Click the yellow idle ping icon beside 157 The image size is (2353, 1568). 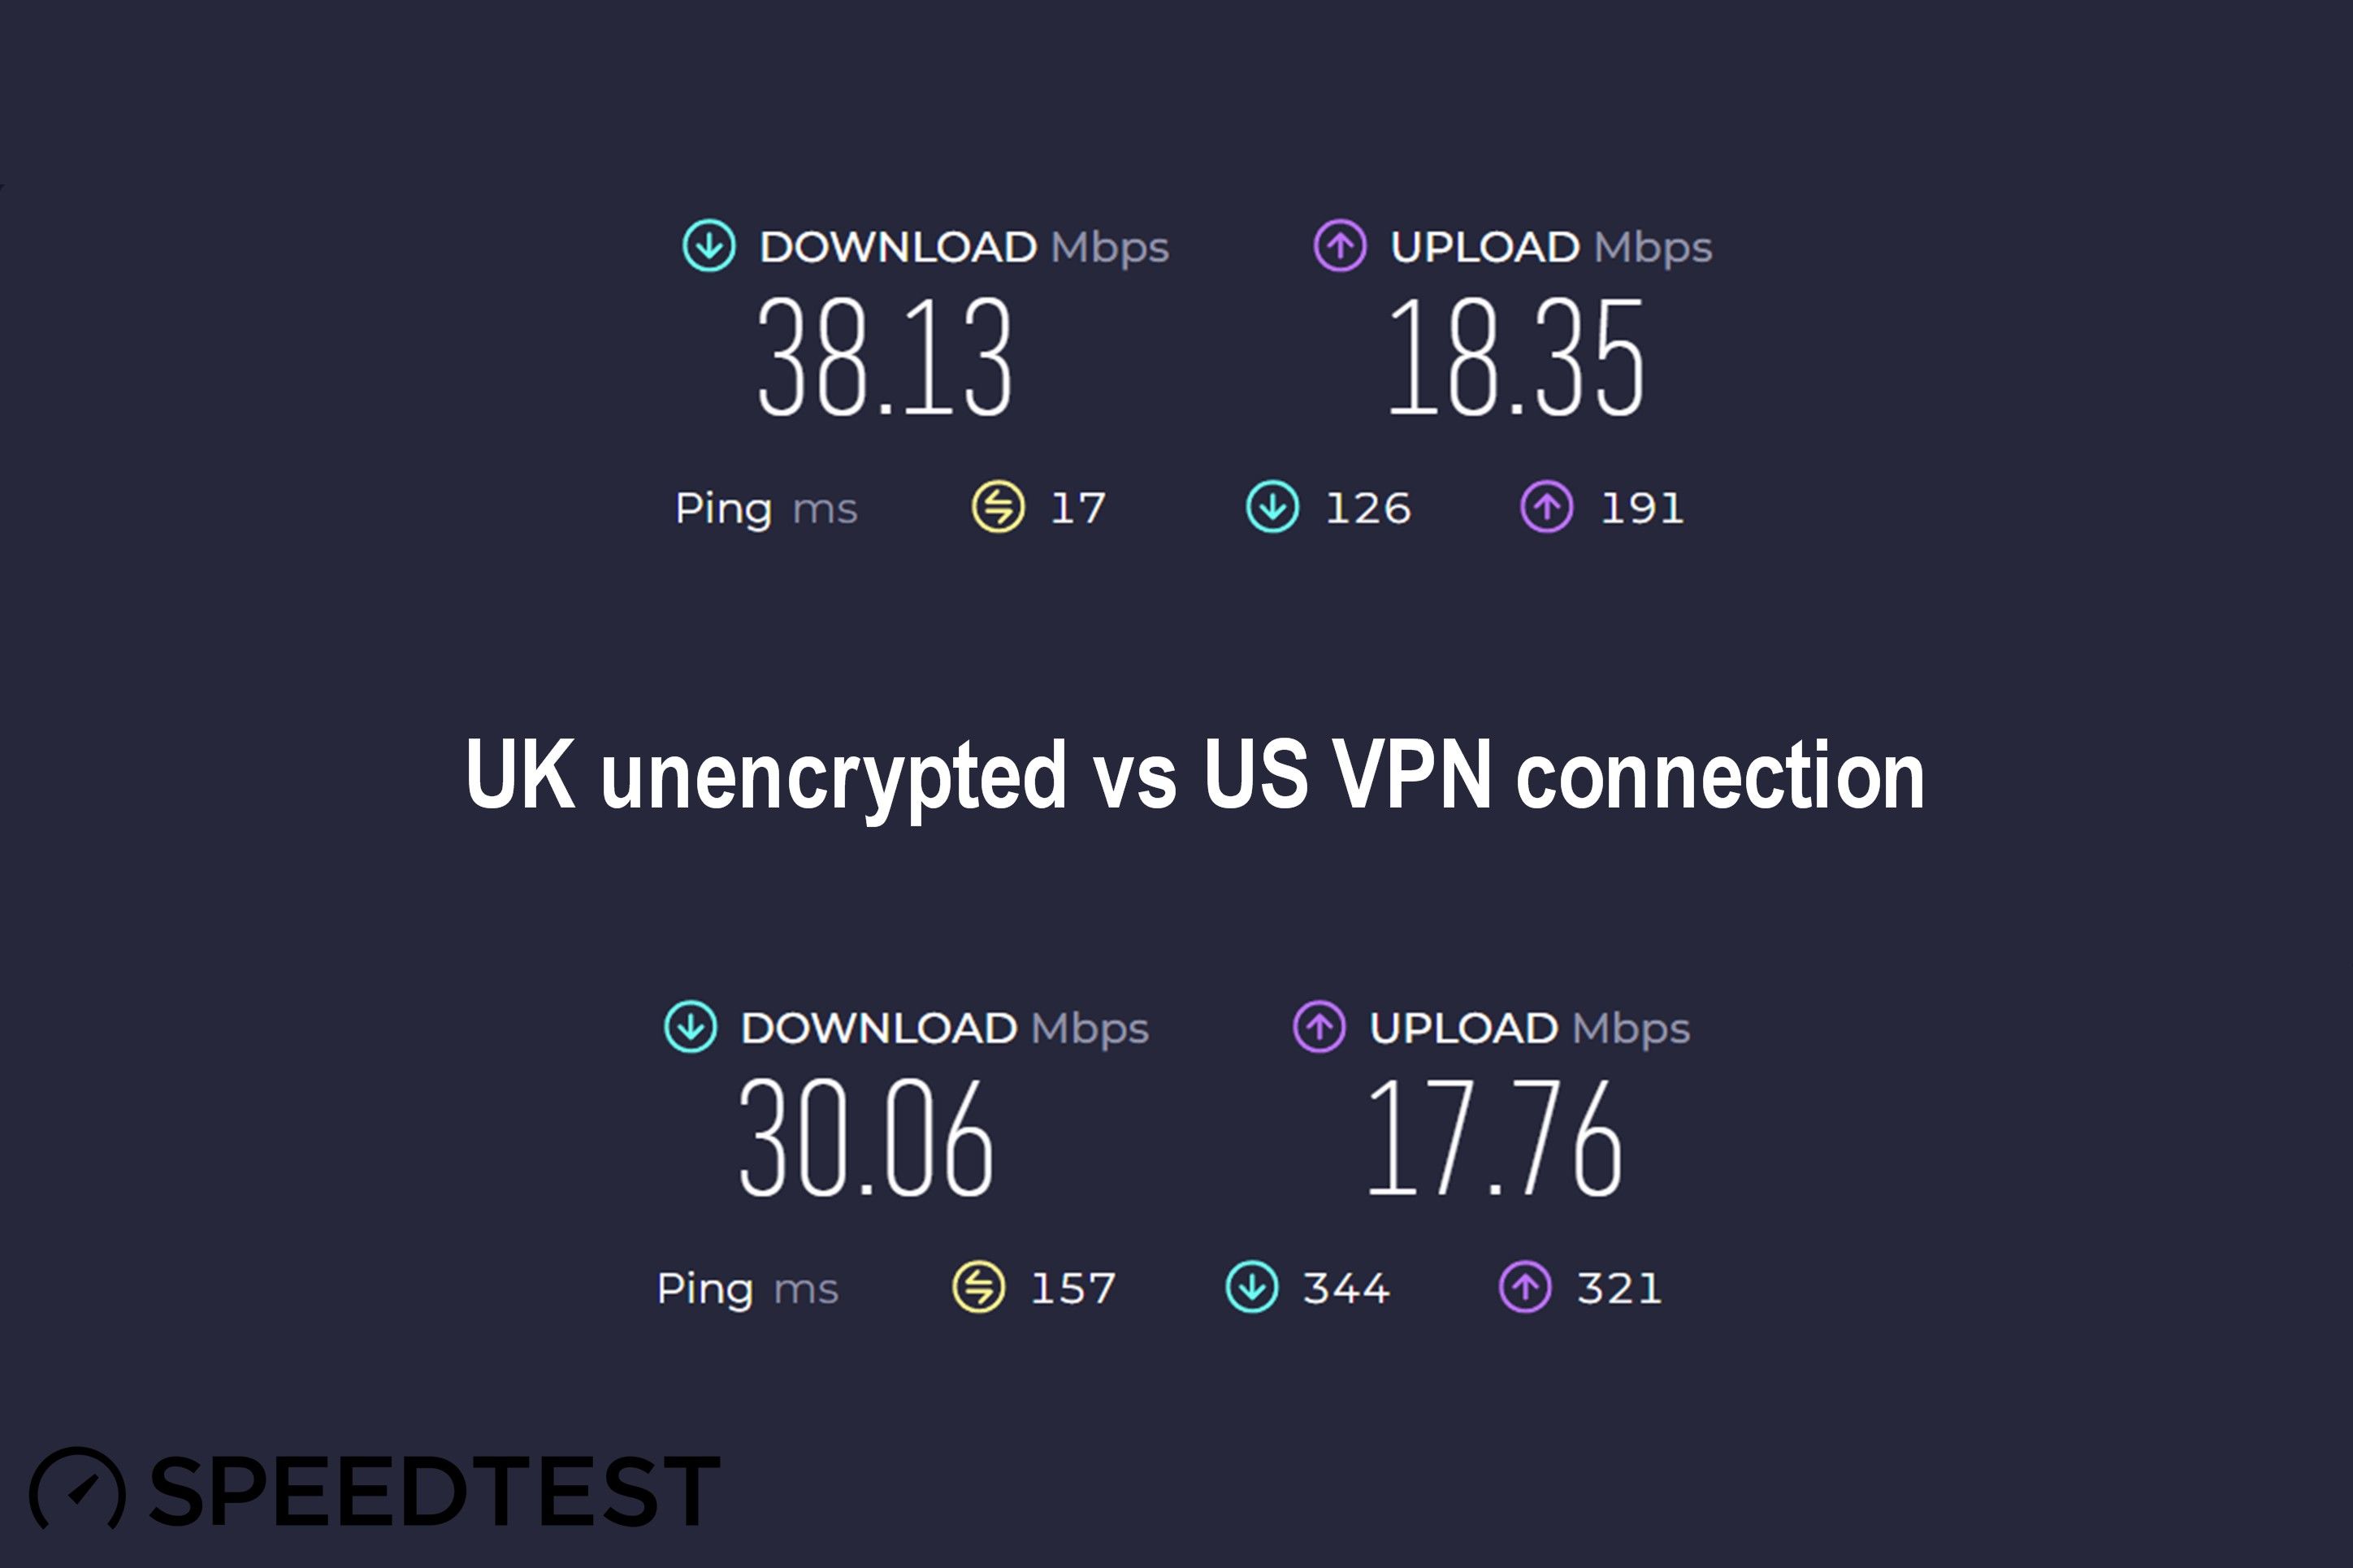979,1286
